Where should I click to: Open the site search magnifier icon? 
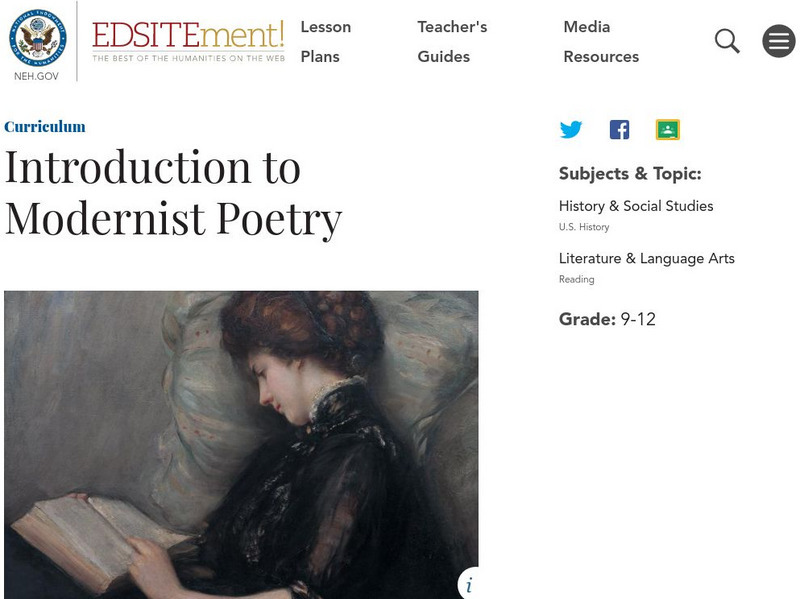(x=727, y=41)
